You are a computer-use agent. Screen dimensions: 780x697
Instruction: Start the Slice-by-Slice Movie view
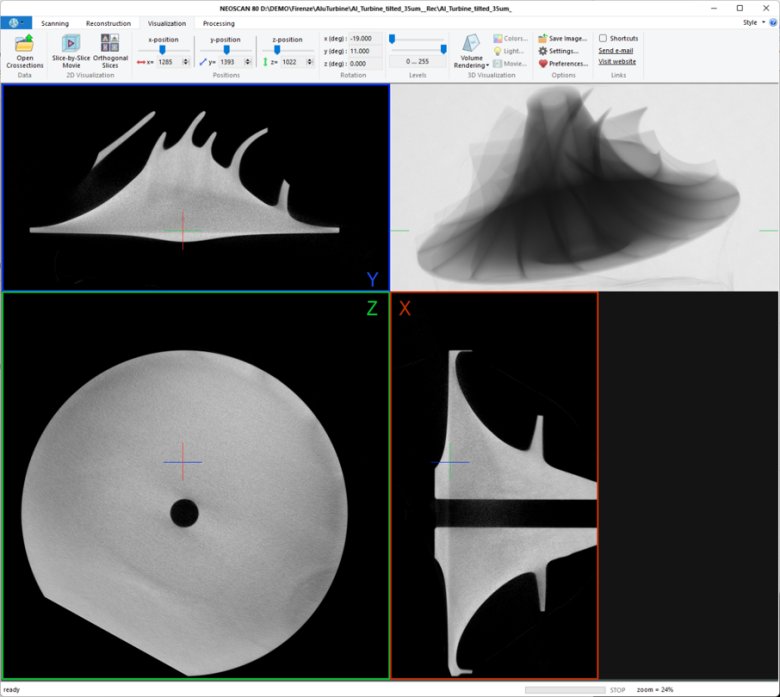(71, 45)
